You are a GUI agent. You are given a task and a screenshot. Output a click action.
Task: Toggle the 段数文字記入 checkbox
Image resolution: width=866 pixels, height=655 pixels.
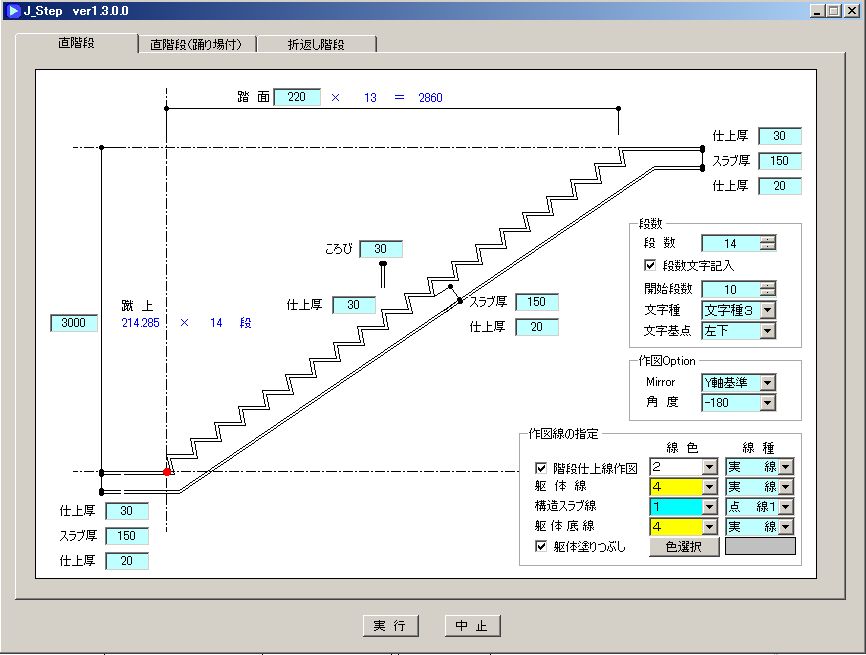click(651, 266)
